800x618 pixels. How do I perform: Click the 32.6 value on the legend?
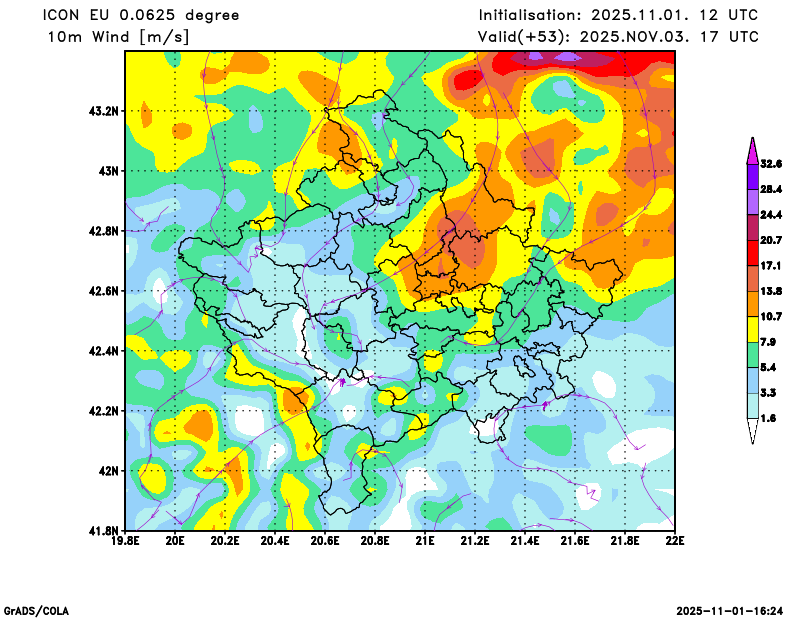(770, 163)
